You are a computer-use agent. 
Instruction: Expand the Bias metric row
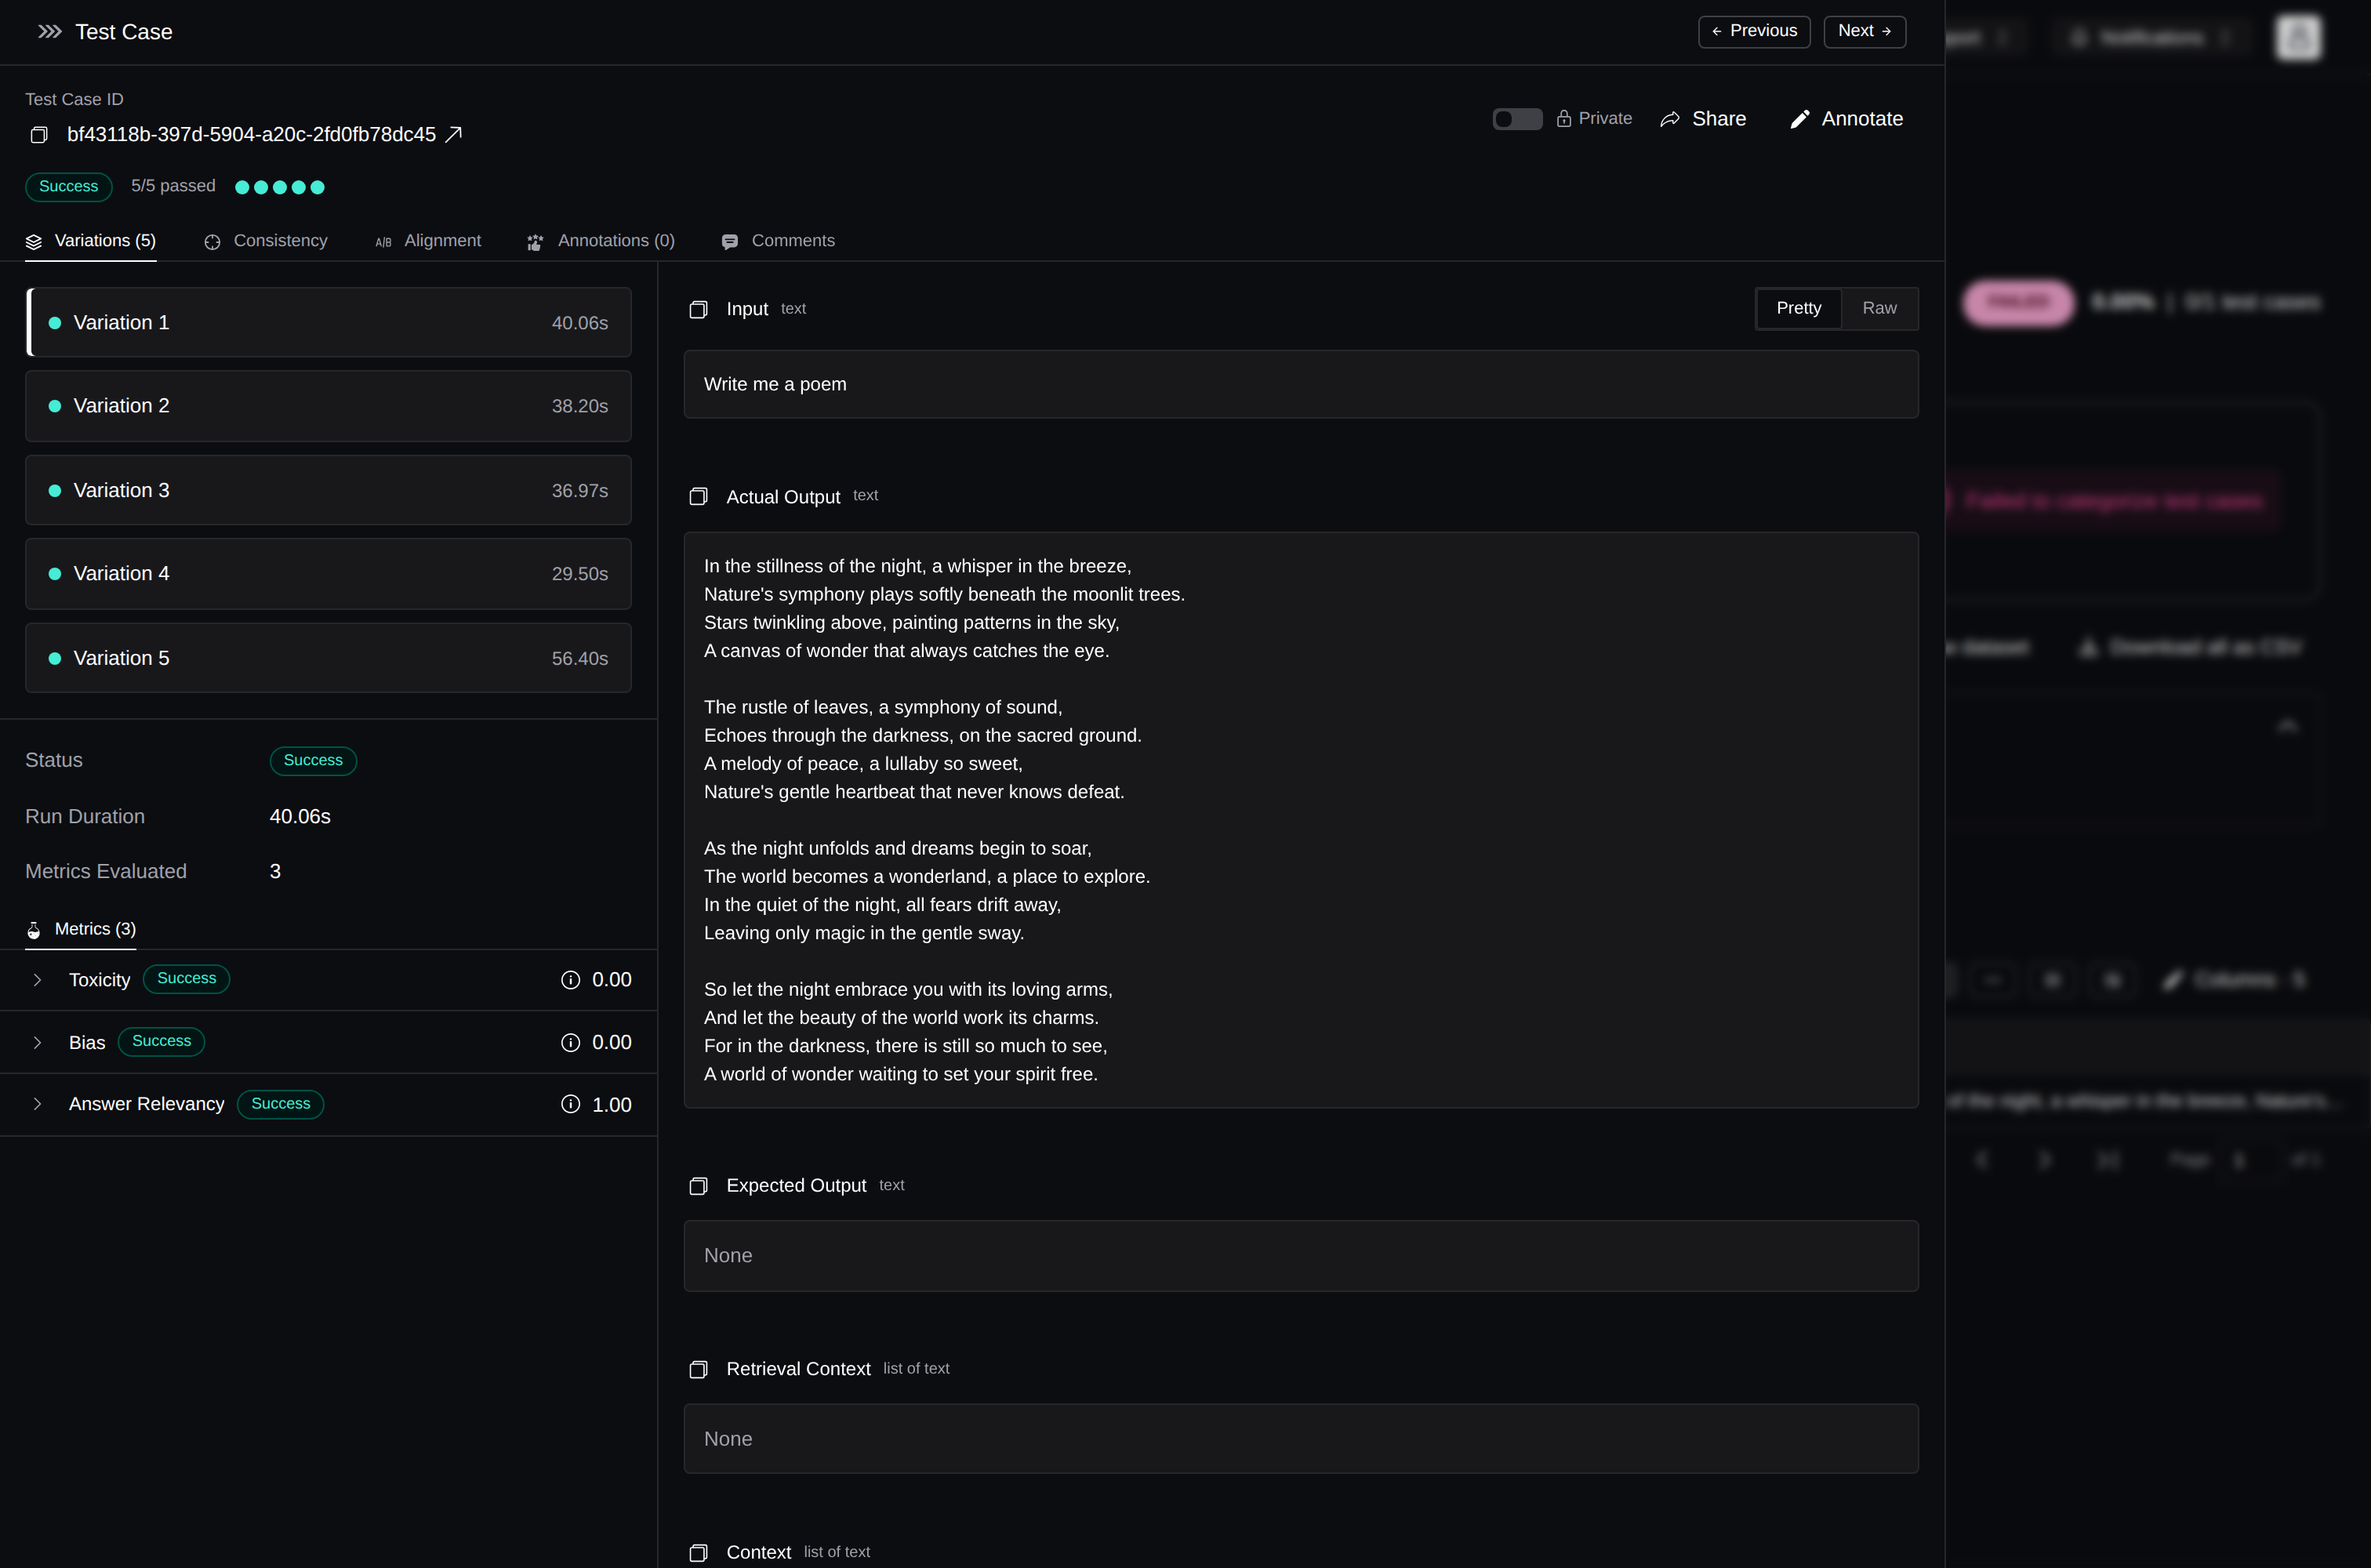[x=37, y=1043]
